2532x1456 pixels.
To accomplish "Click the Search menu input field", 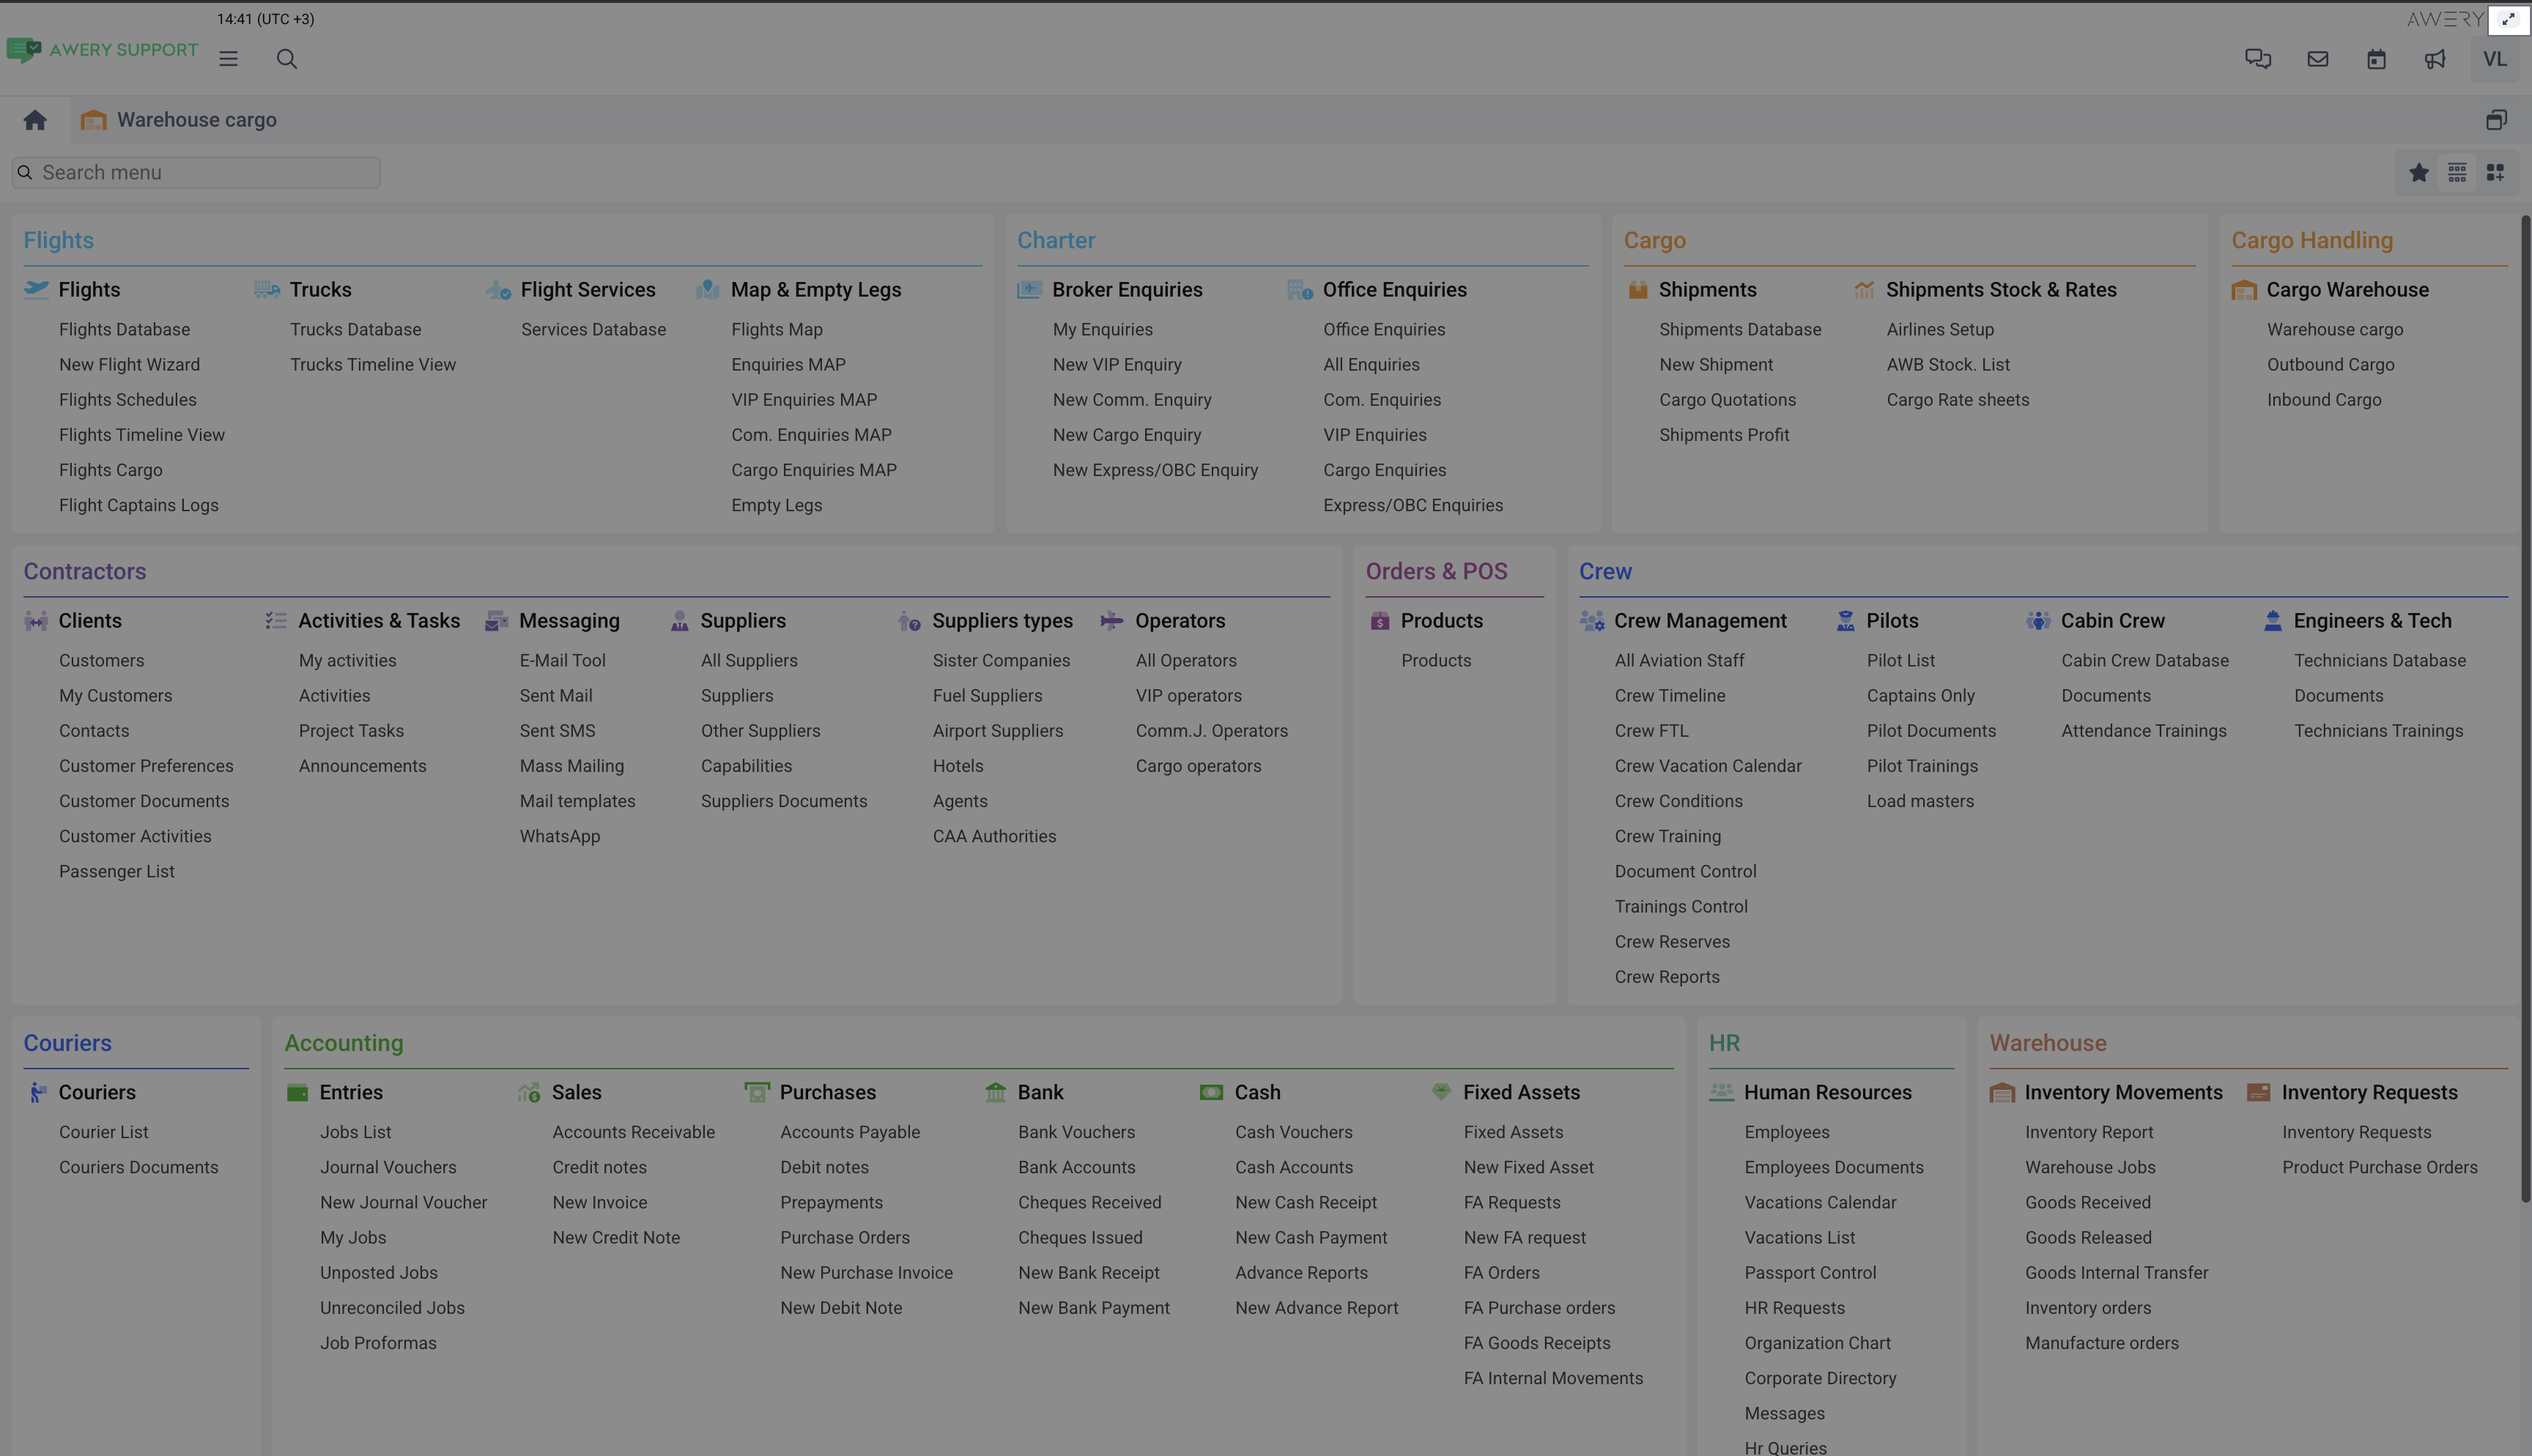I will click(x=200, y=173).
